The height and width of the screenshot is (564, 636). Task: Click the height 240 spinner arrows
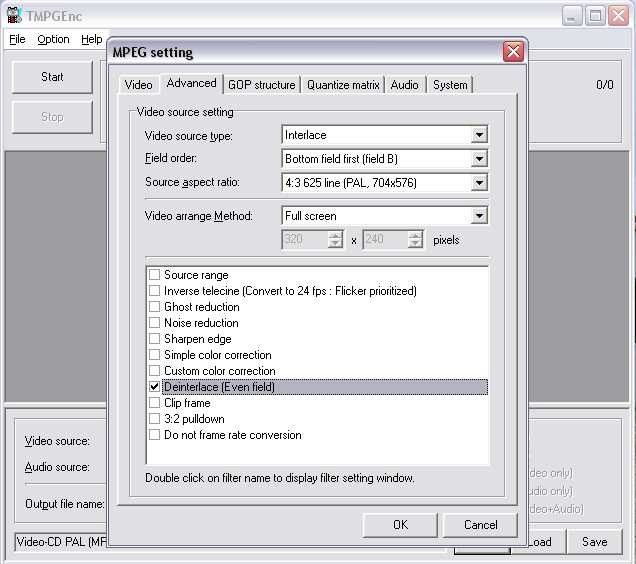(415, 239)
